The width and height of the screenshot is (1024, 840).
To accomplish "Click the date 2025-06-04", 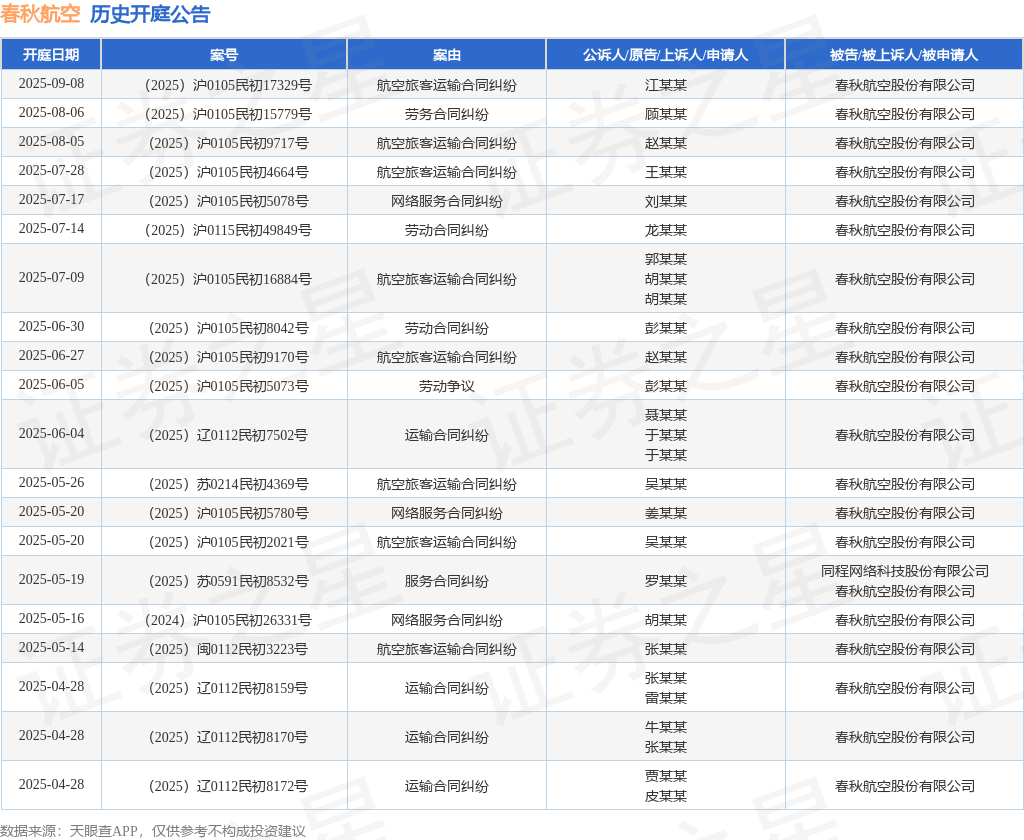I will 51,433.
